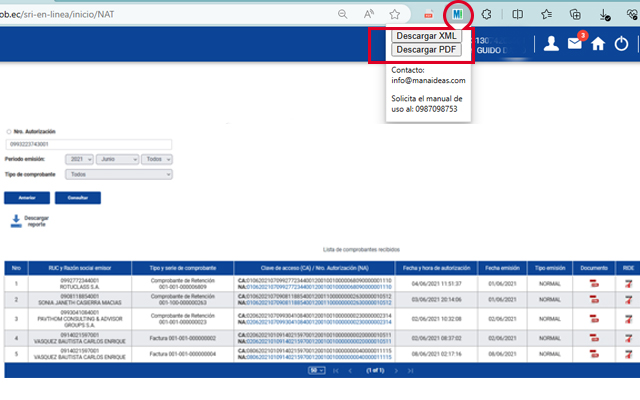Click Tipo y serie de comprobante header

[182, 268]
